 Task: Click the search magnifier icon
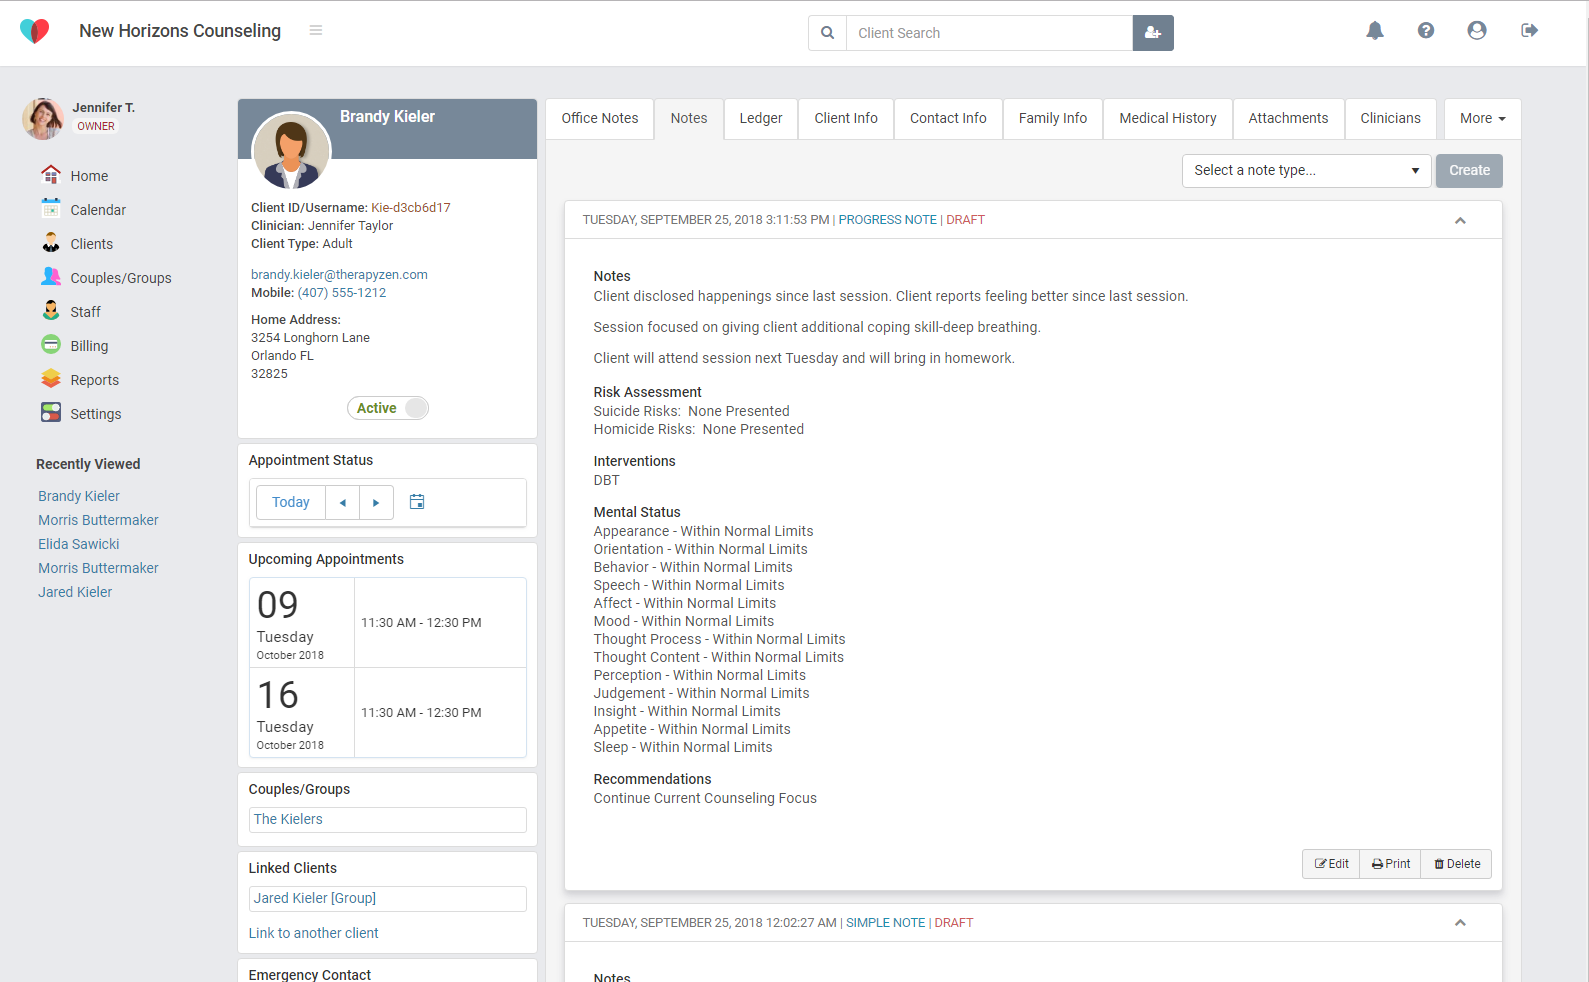827,33
